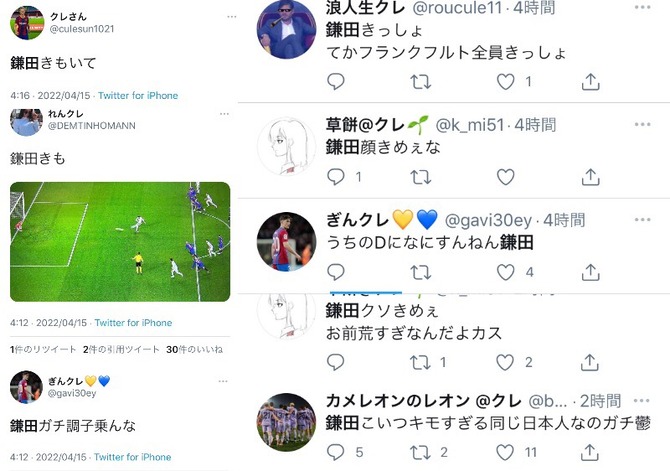This screenshot has height=471, width=670.
Task: Share the ぎんクレ tweet about うちのD
Action: [x=591, y=272]
